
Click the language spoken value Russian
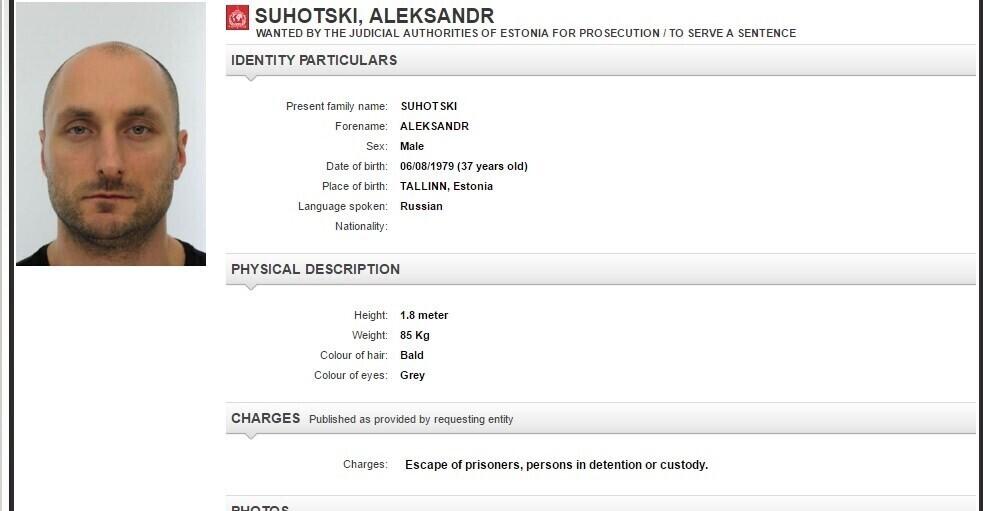421,206
